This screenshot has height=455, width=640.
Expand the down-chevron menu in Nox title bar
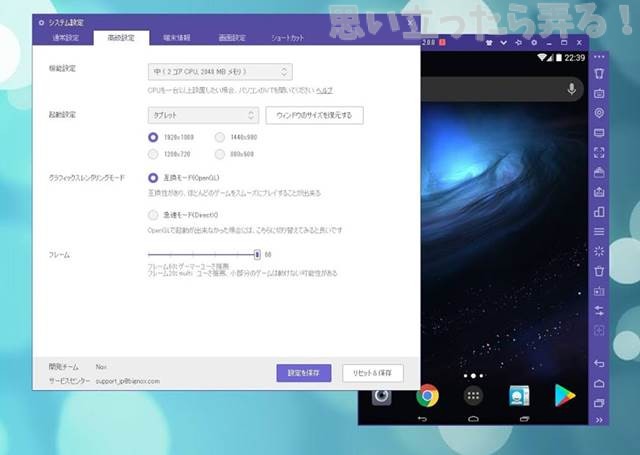[504, 42]
